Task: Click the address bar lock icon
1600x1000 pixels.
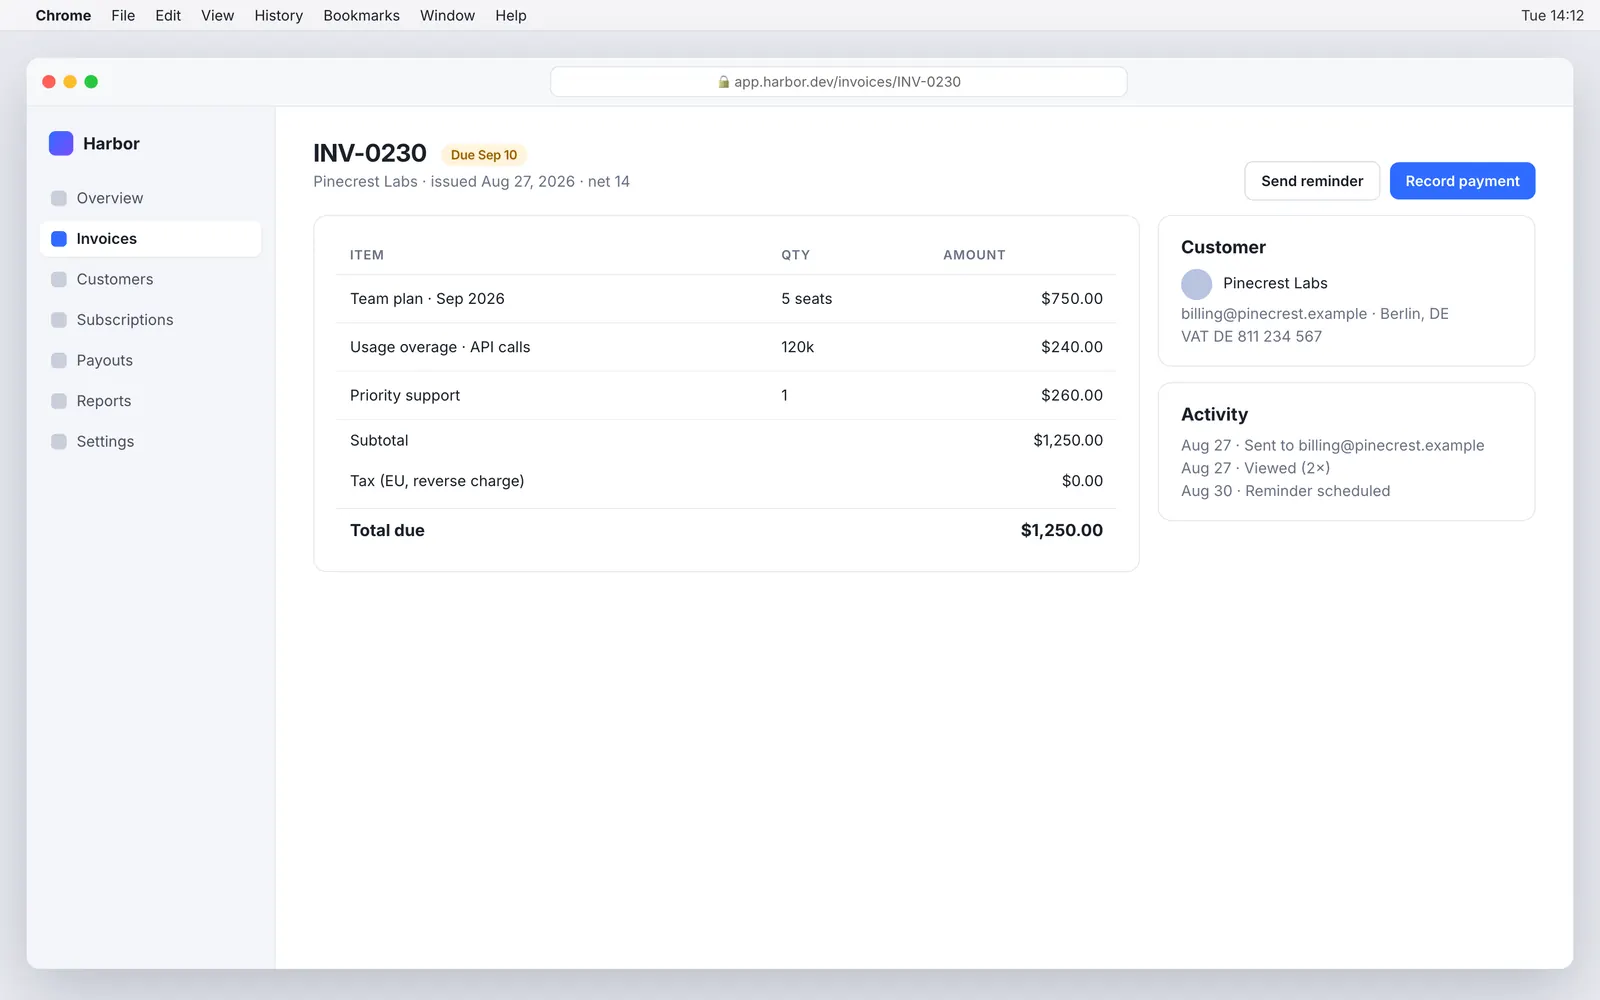Action: pyautogui.click(x=724, y=82)
